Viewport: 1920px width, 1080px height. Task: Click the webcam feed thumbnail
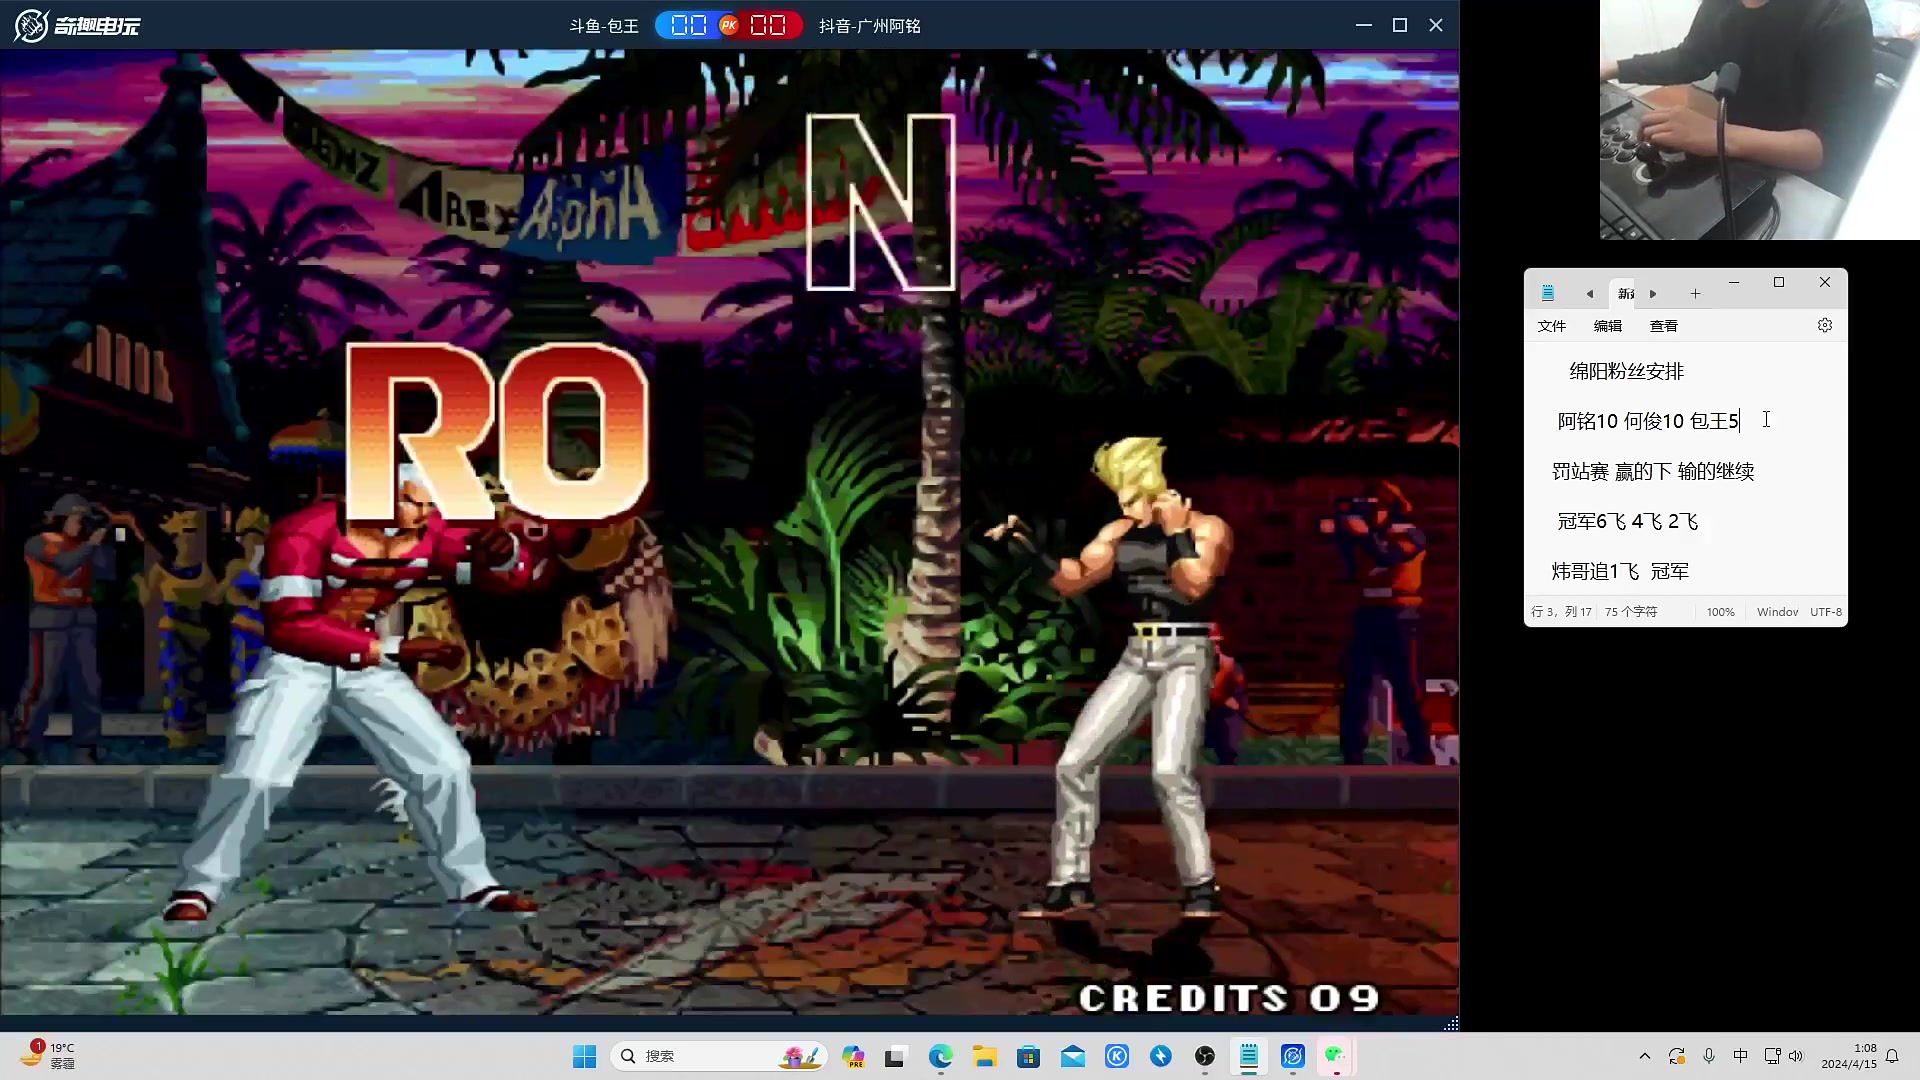[x=1760, y=120]
